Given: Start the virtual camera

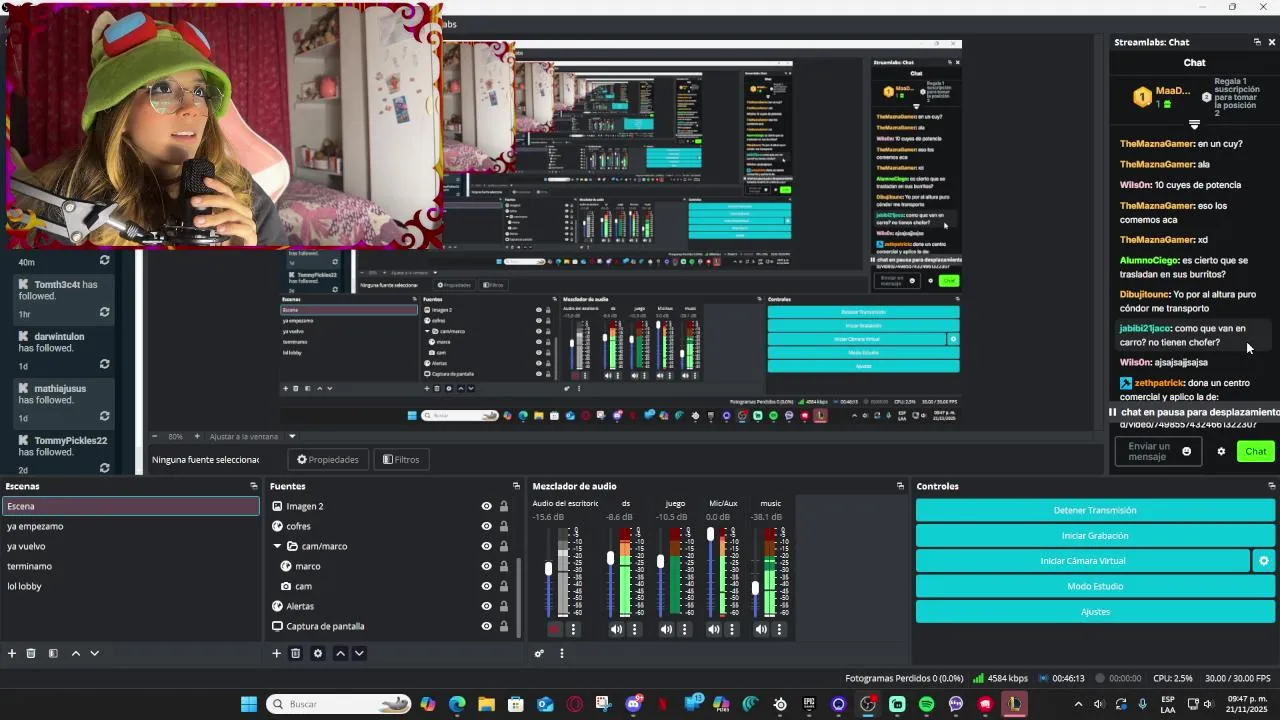Looking at the screenshot, I should 1083,561.
